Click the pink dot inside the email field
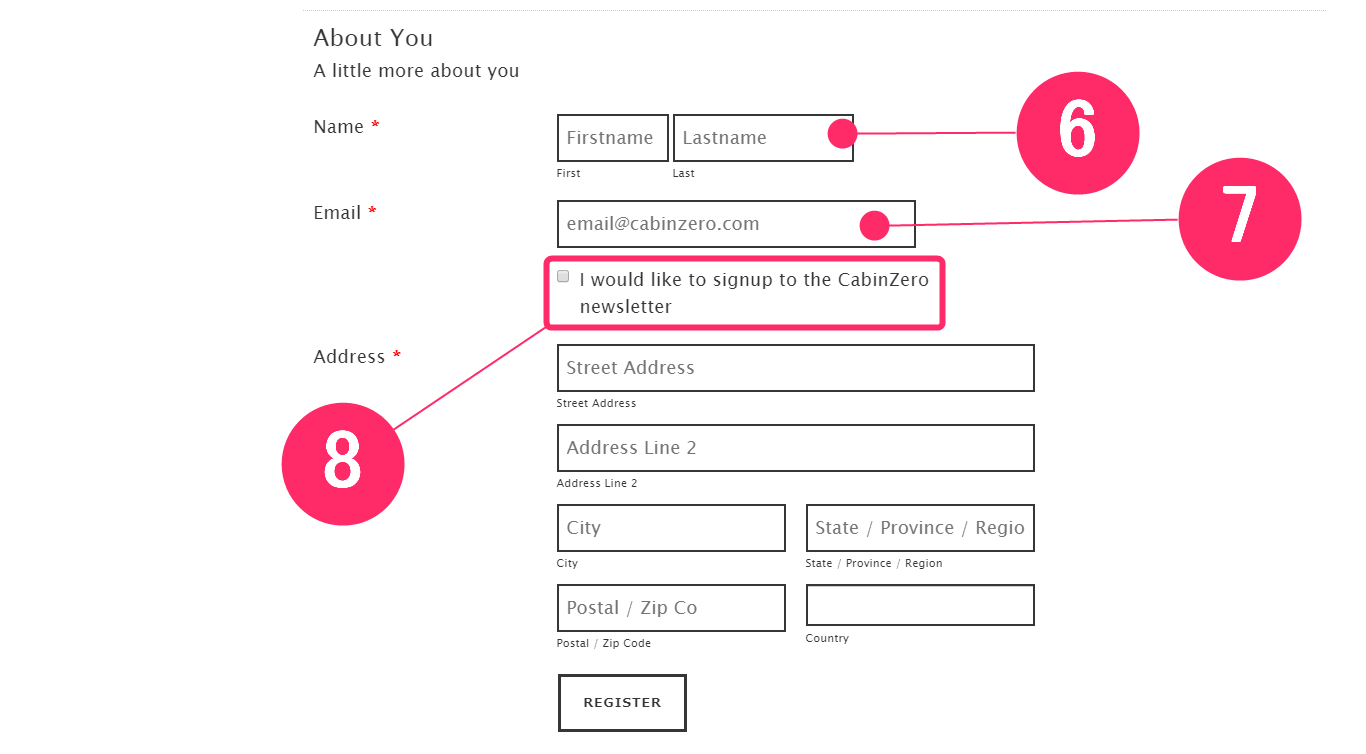 coord(875,226)
